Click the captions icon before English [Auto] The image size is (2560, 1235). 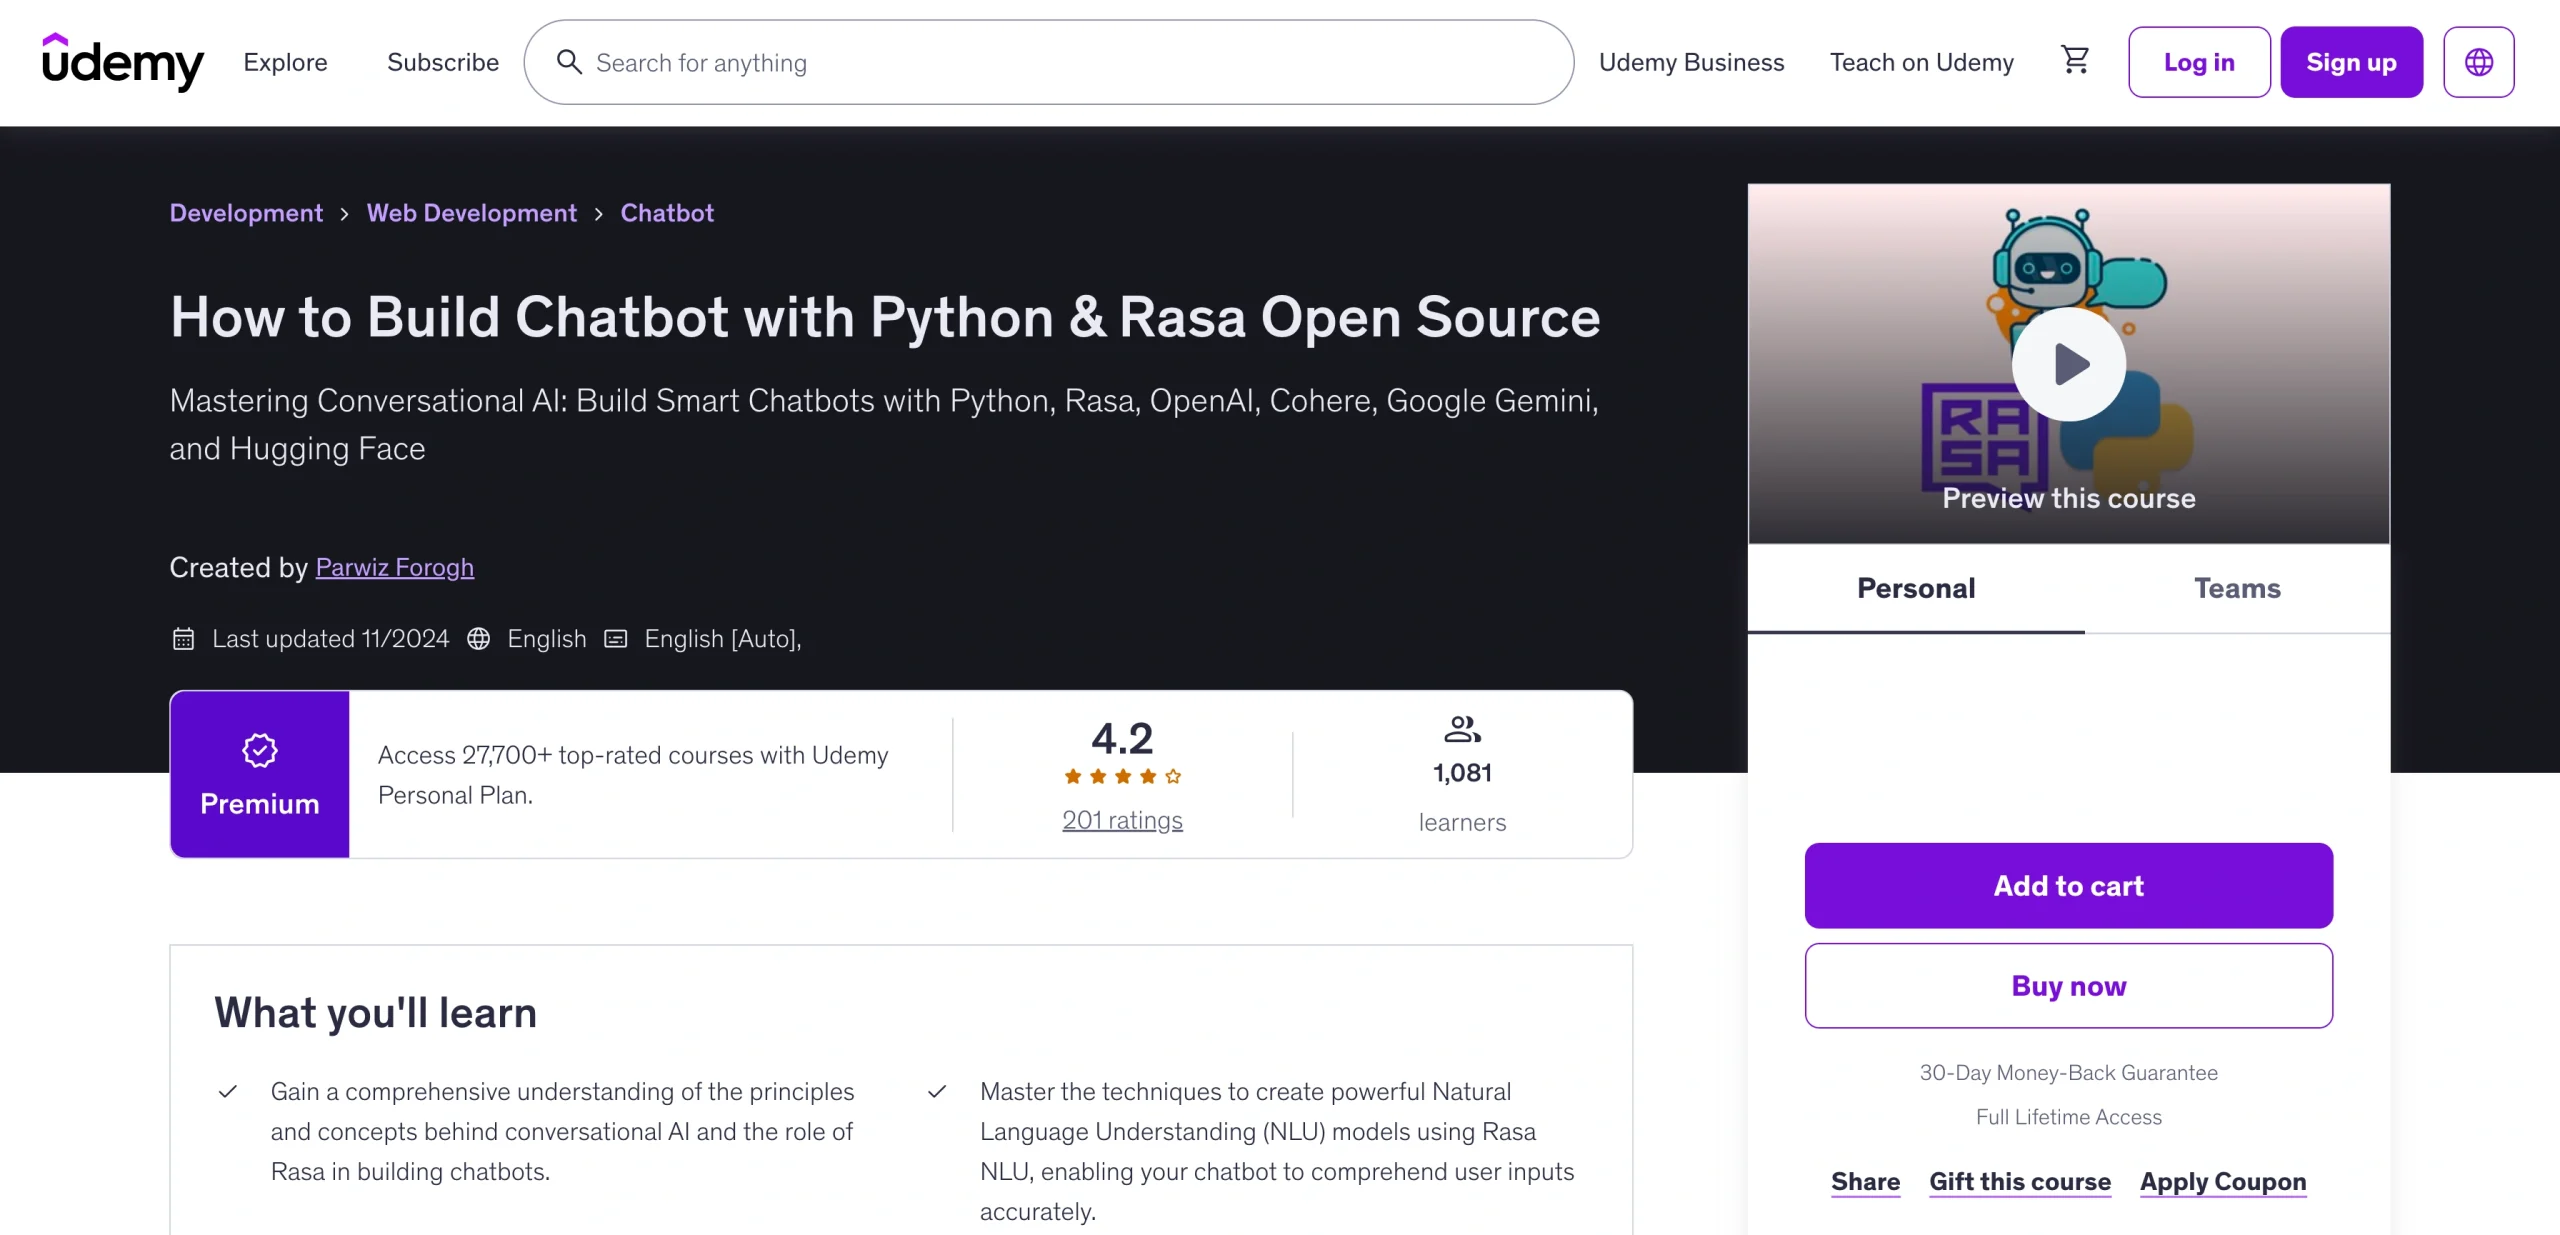(x=616, y=639)
